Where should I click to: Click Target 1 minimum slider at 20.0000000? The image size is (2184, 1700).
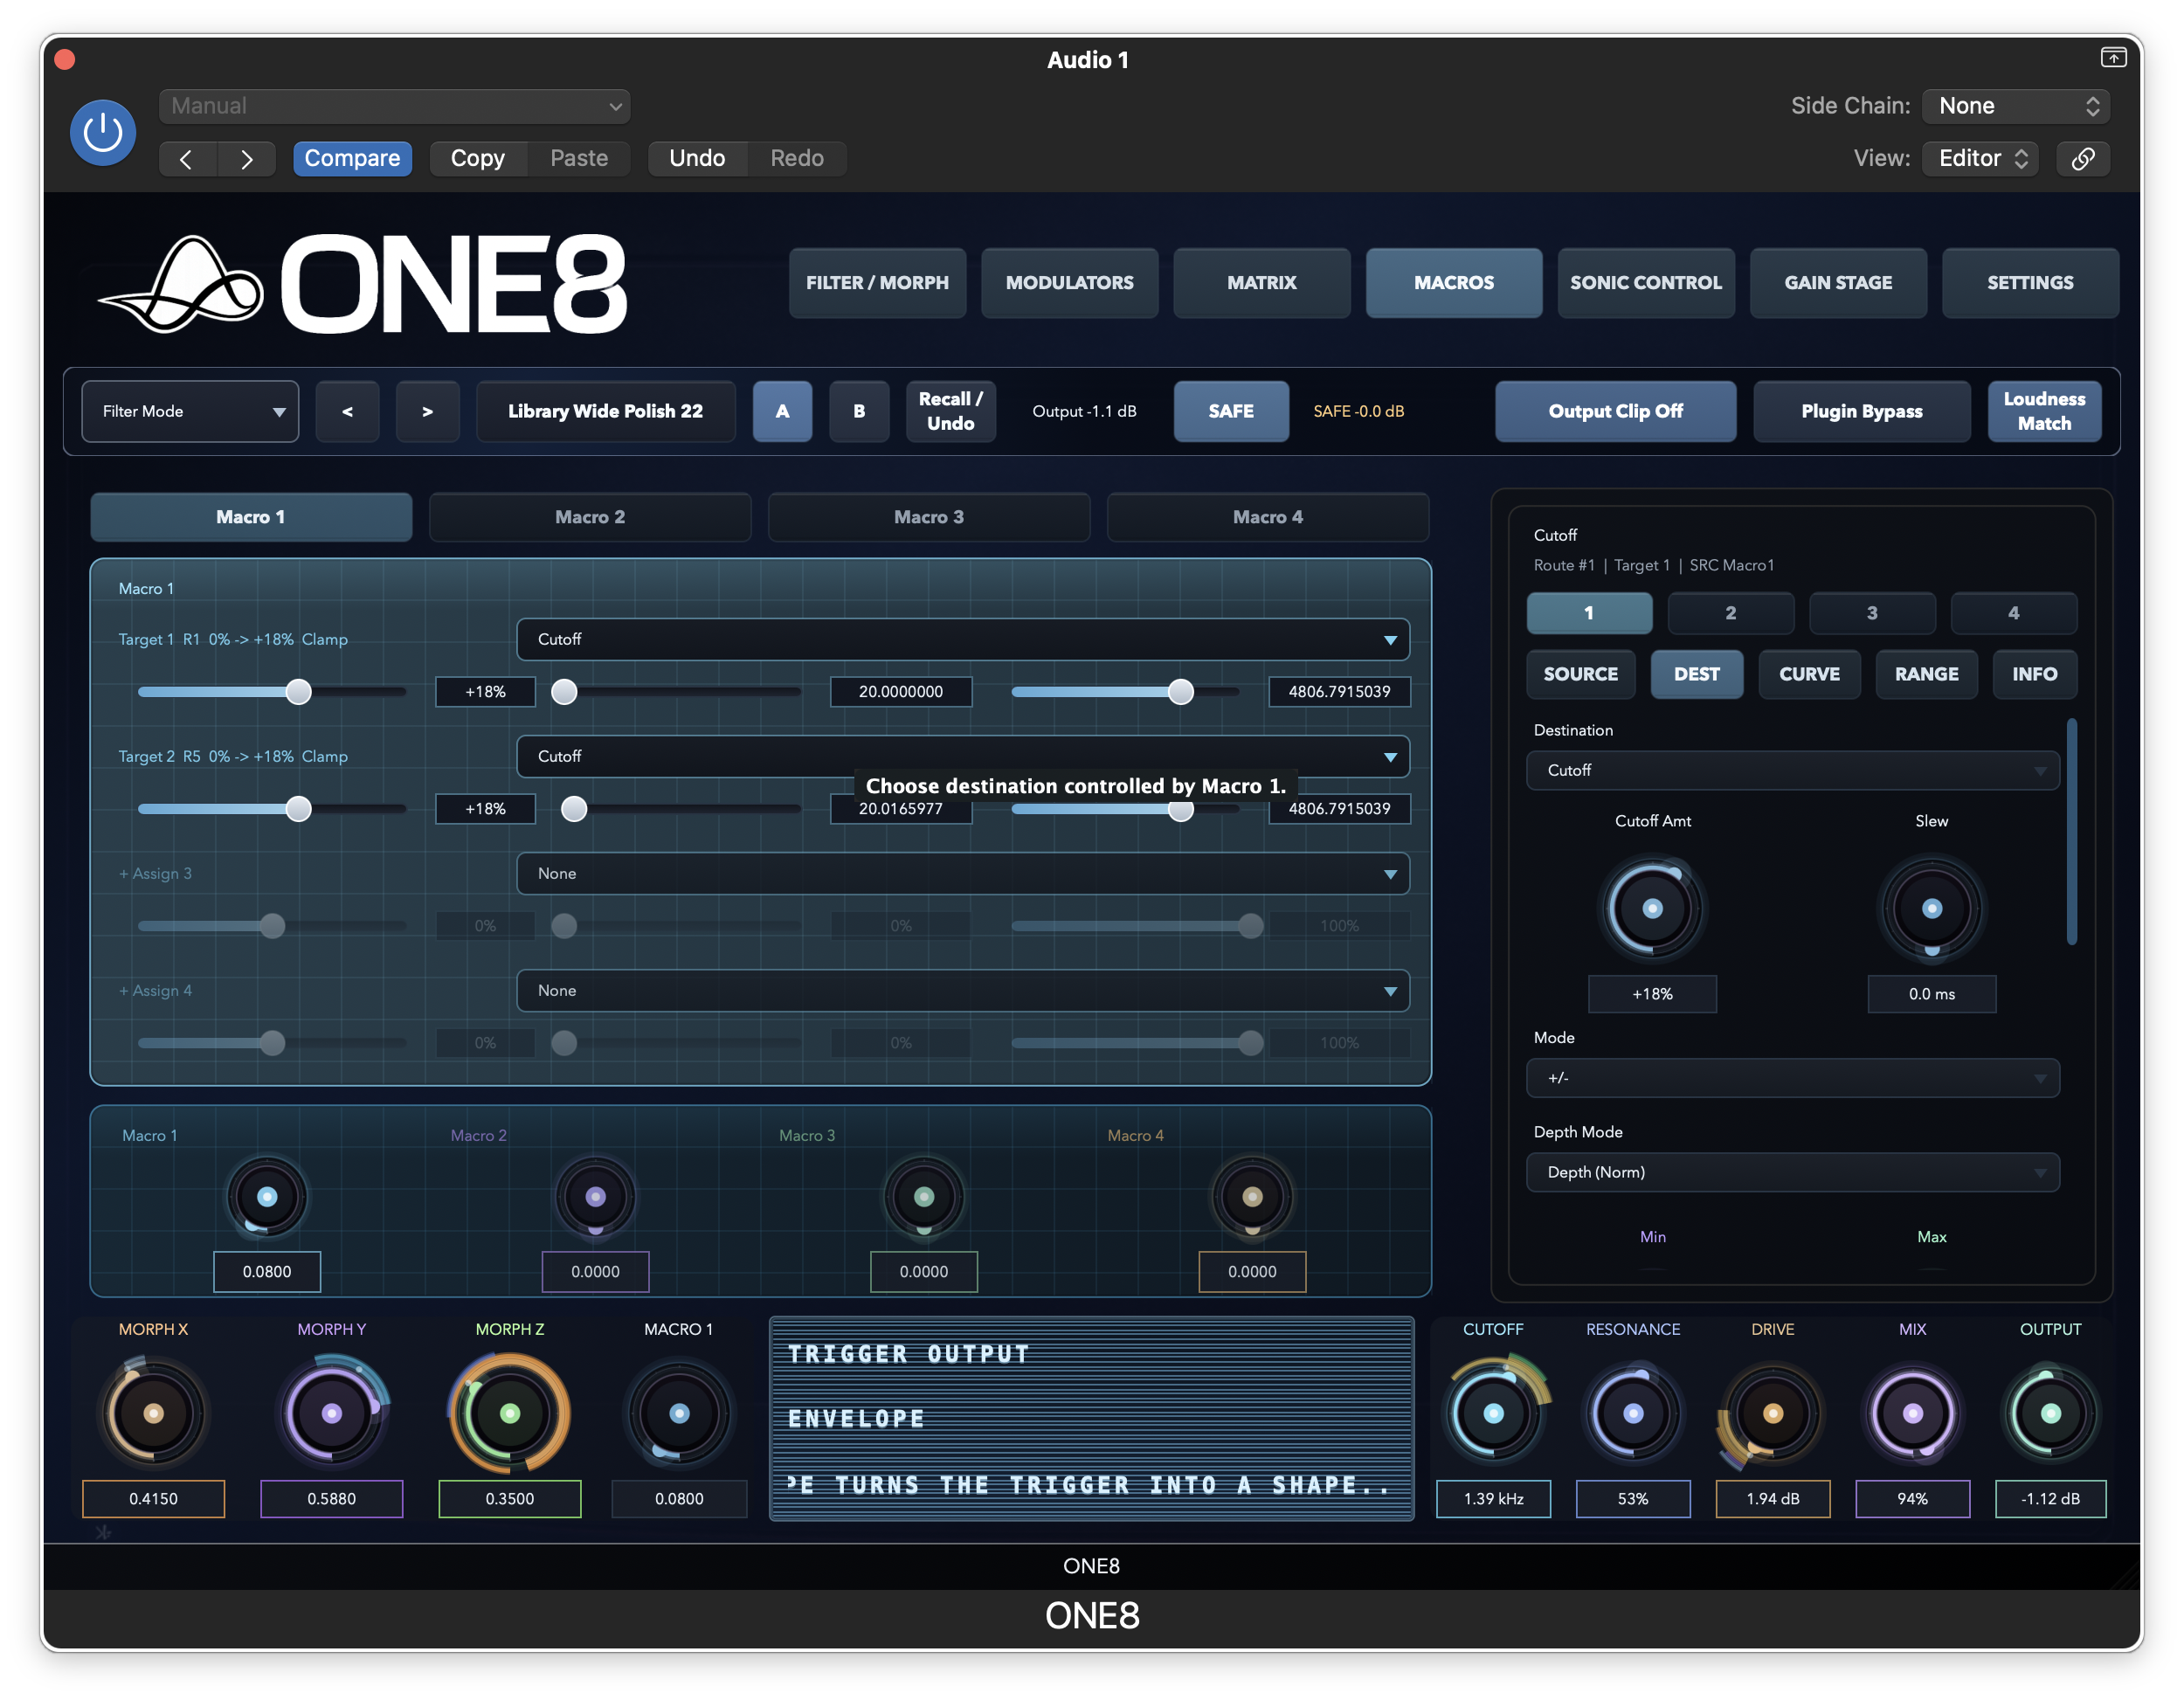pyautogui.click(x=677, y=691)
